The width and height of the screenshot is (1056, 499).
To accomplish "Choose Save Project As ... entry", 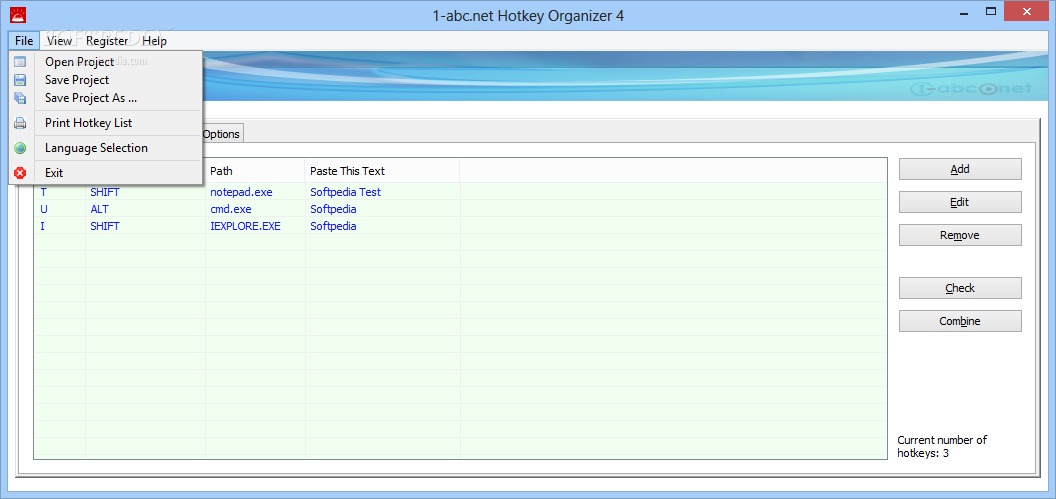I will pos(106,98).
